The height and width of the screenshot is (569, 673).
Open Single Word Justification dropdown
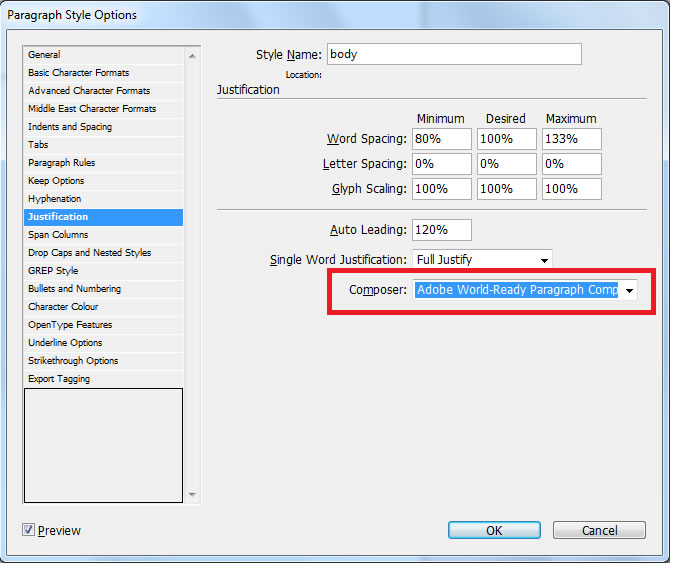pyautogui.click(x=482, y=260)
